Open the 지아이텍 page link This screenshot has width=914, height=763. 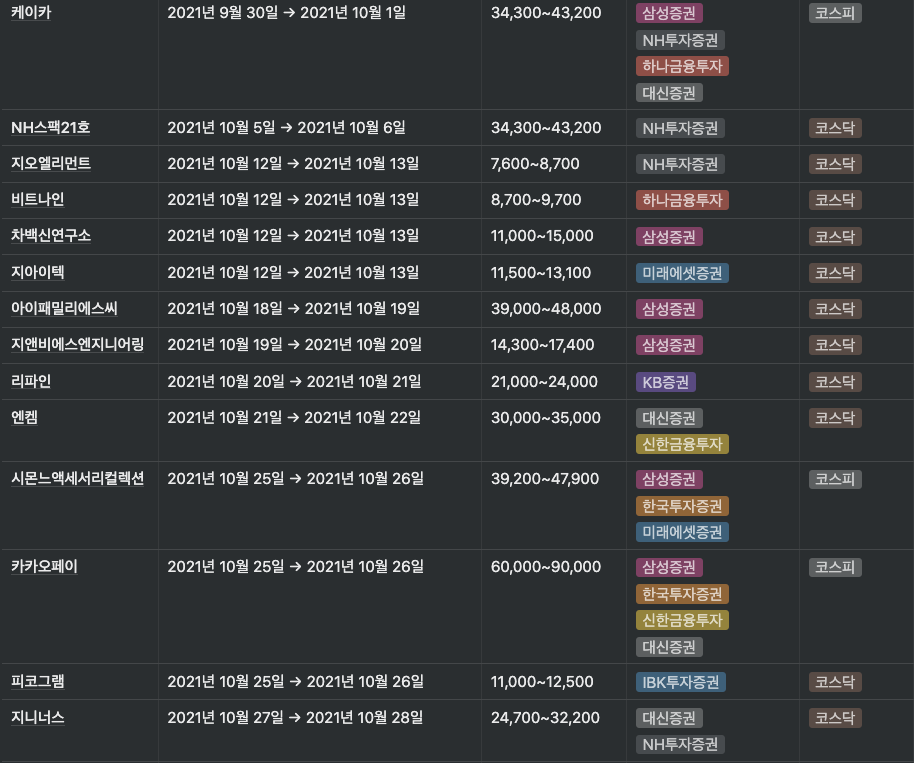(38, 272)
